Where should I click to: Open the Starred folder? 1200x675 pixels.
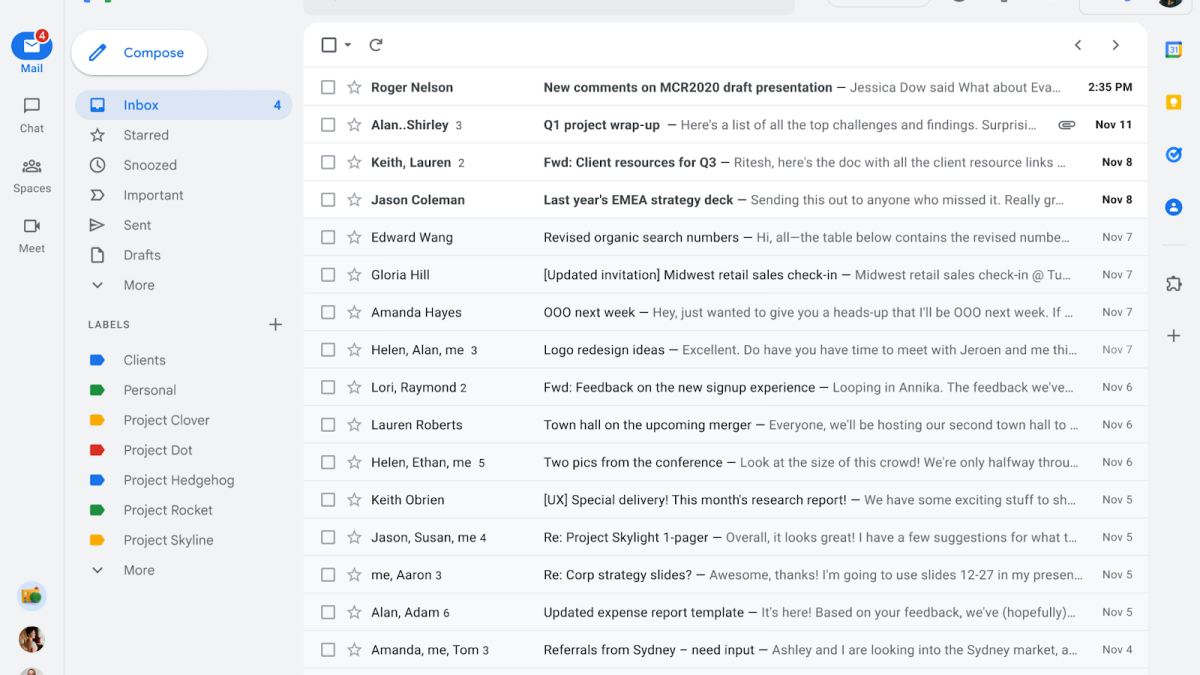[146, 135]
